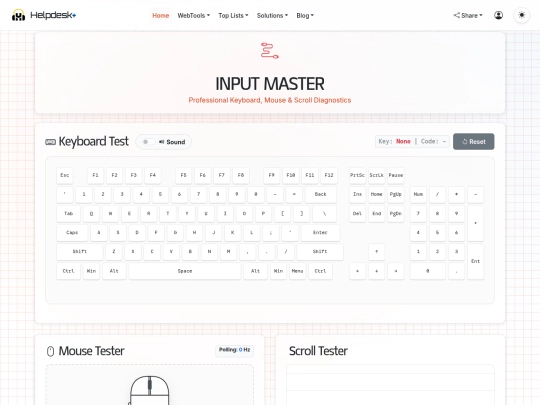
Task: Click the left Win key
Action: [91, 271]
